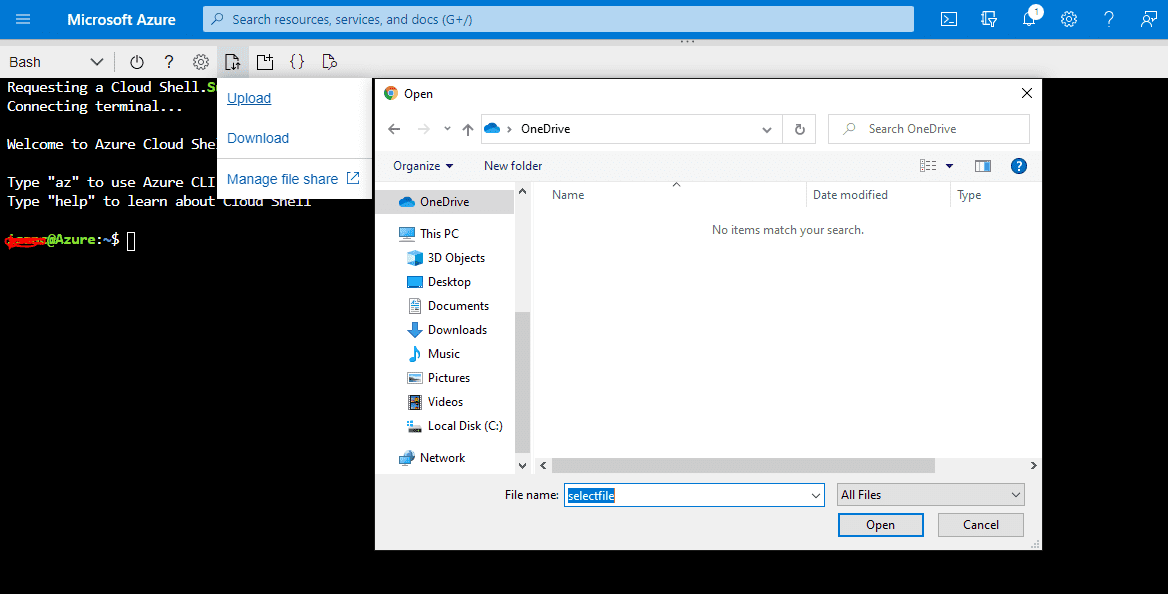The width and height of the screenshot is (1168, 594).
Task: Toggle the preview pane icon
Action: pyautogui.click(x=983, y=165)
